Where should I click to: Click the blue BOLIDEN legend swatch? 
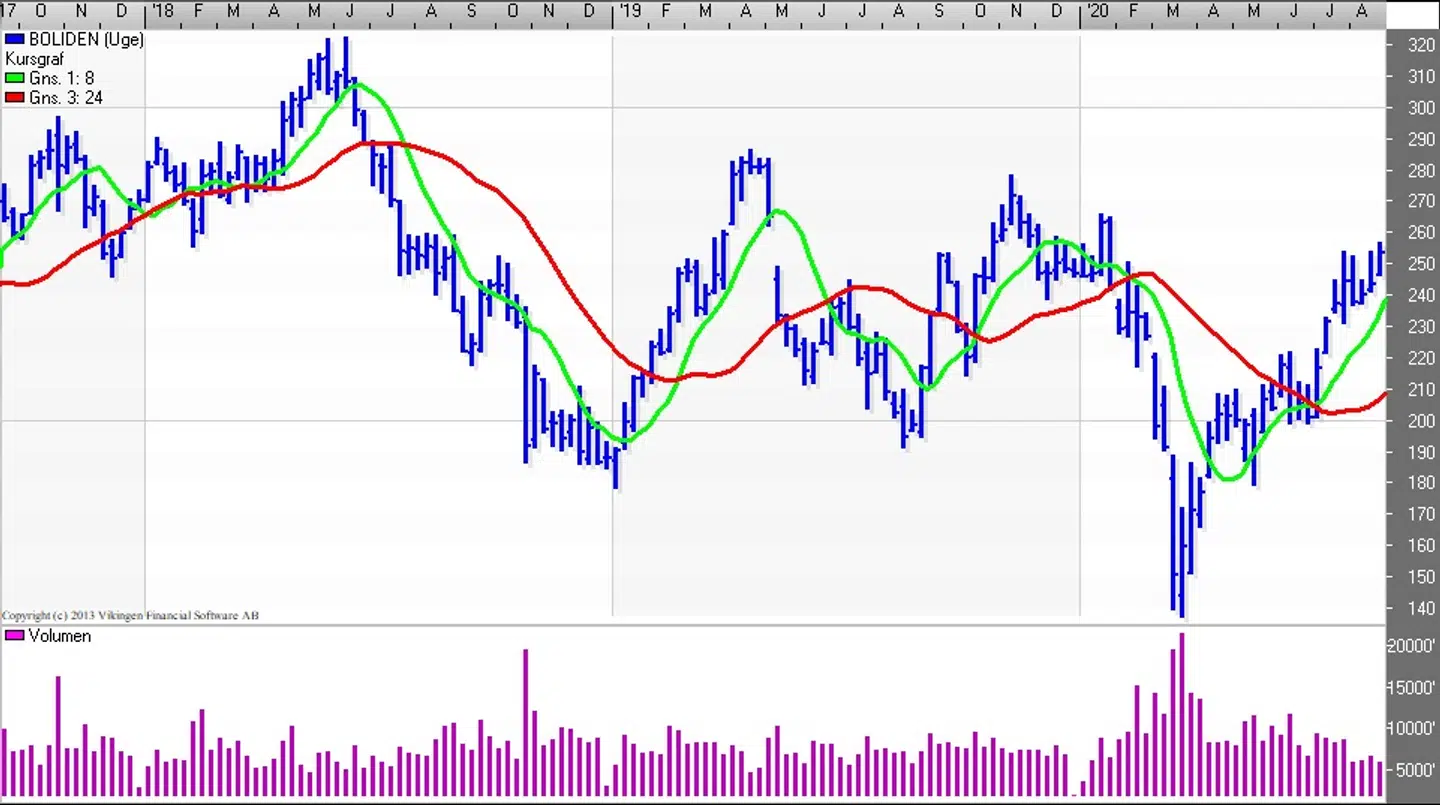pos(15,40)
